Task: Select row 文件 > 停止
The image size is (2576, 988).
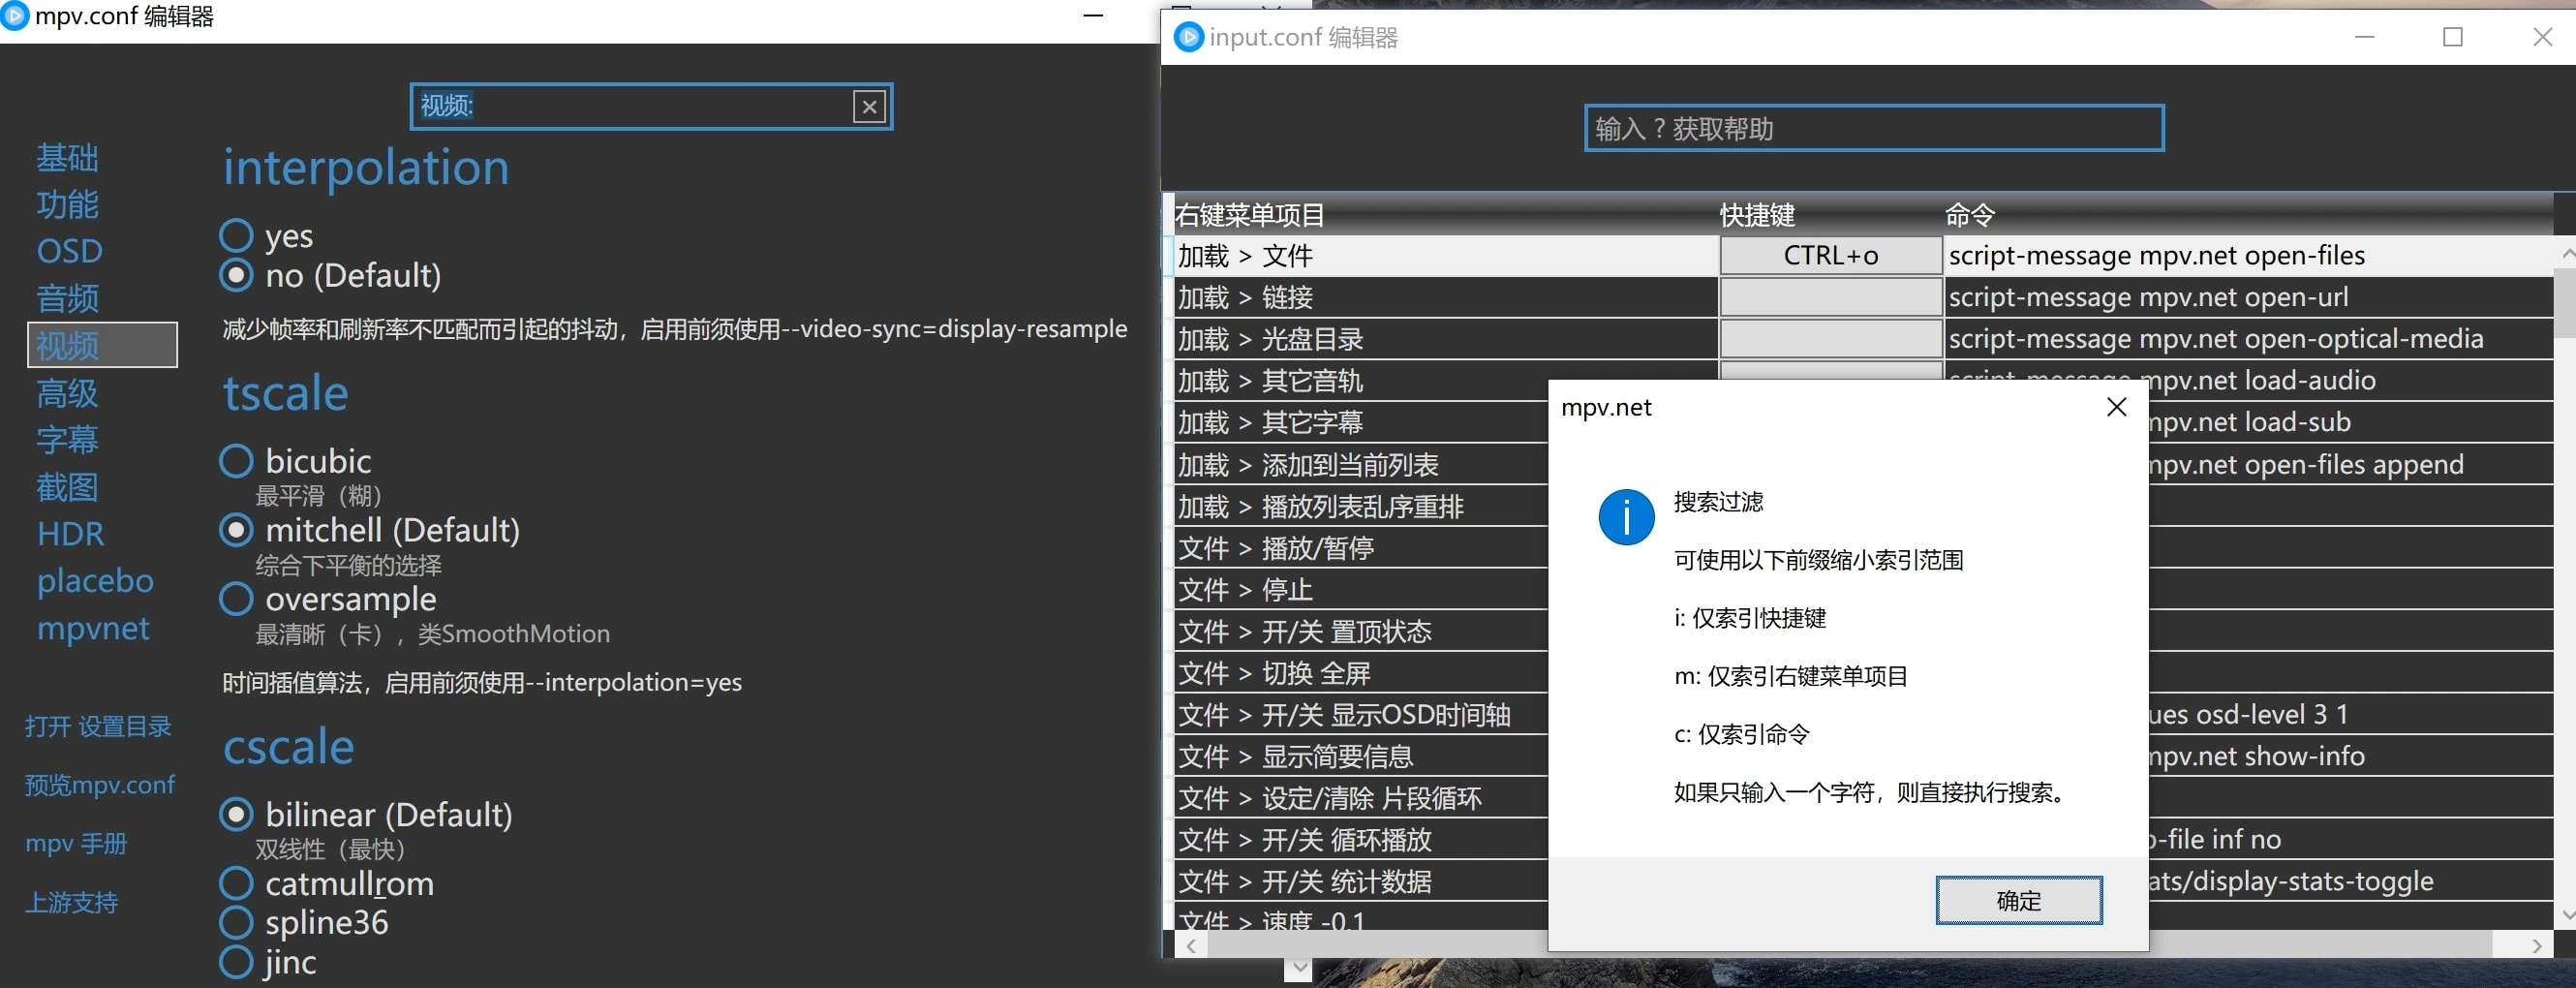Action: (1361, 590)
